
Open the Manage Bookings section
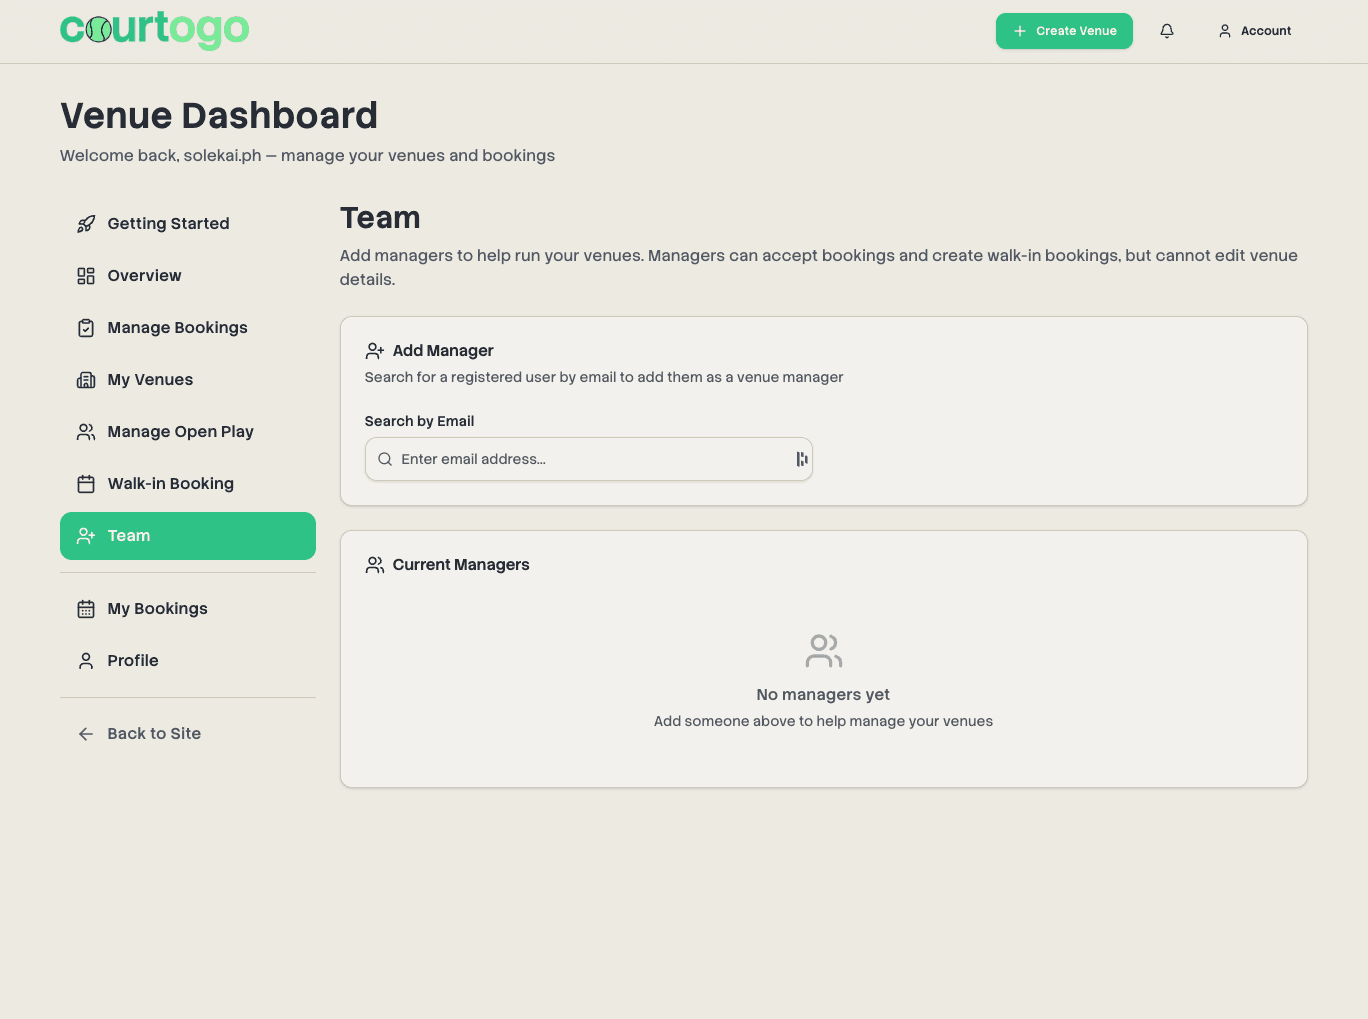pyautogui.click(x=178, y=327)
